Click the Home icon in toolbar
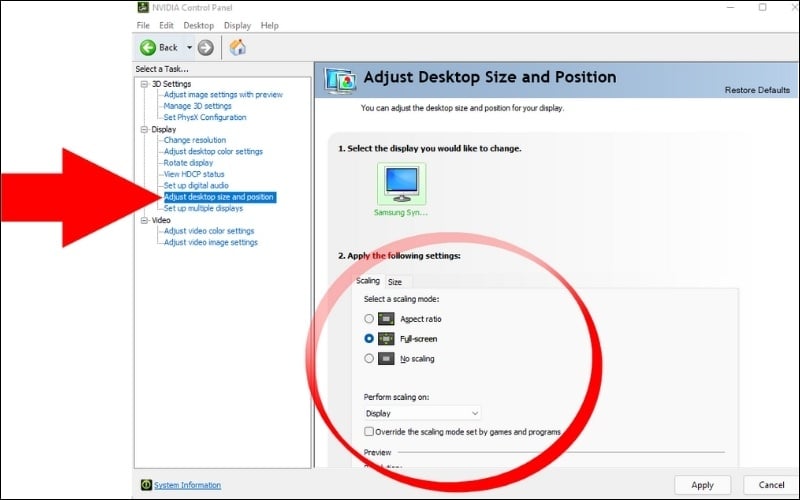 pos(238,47)
